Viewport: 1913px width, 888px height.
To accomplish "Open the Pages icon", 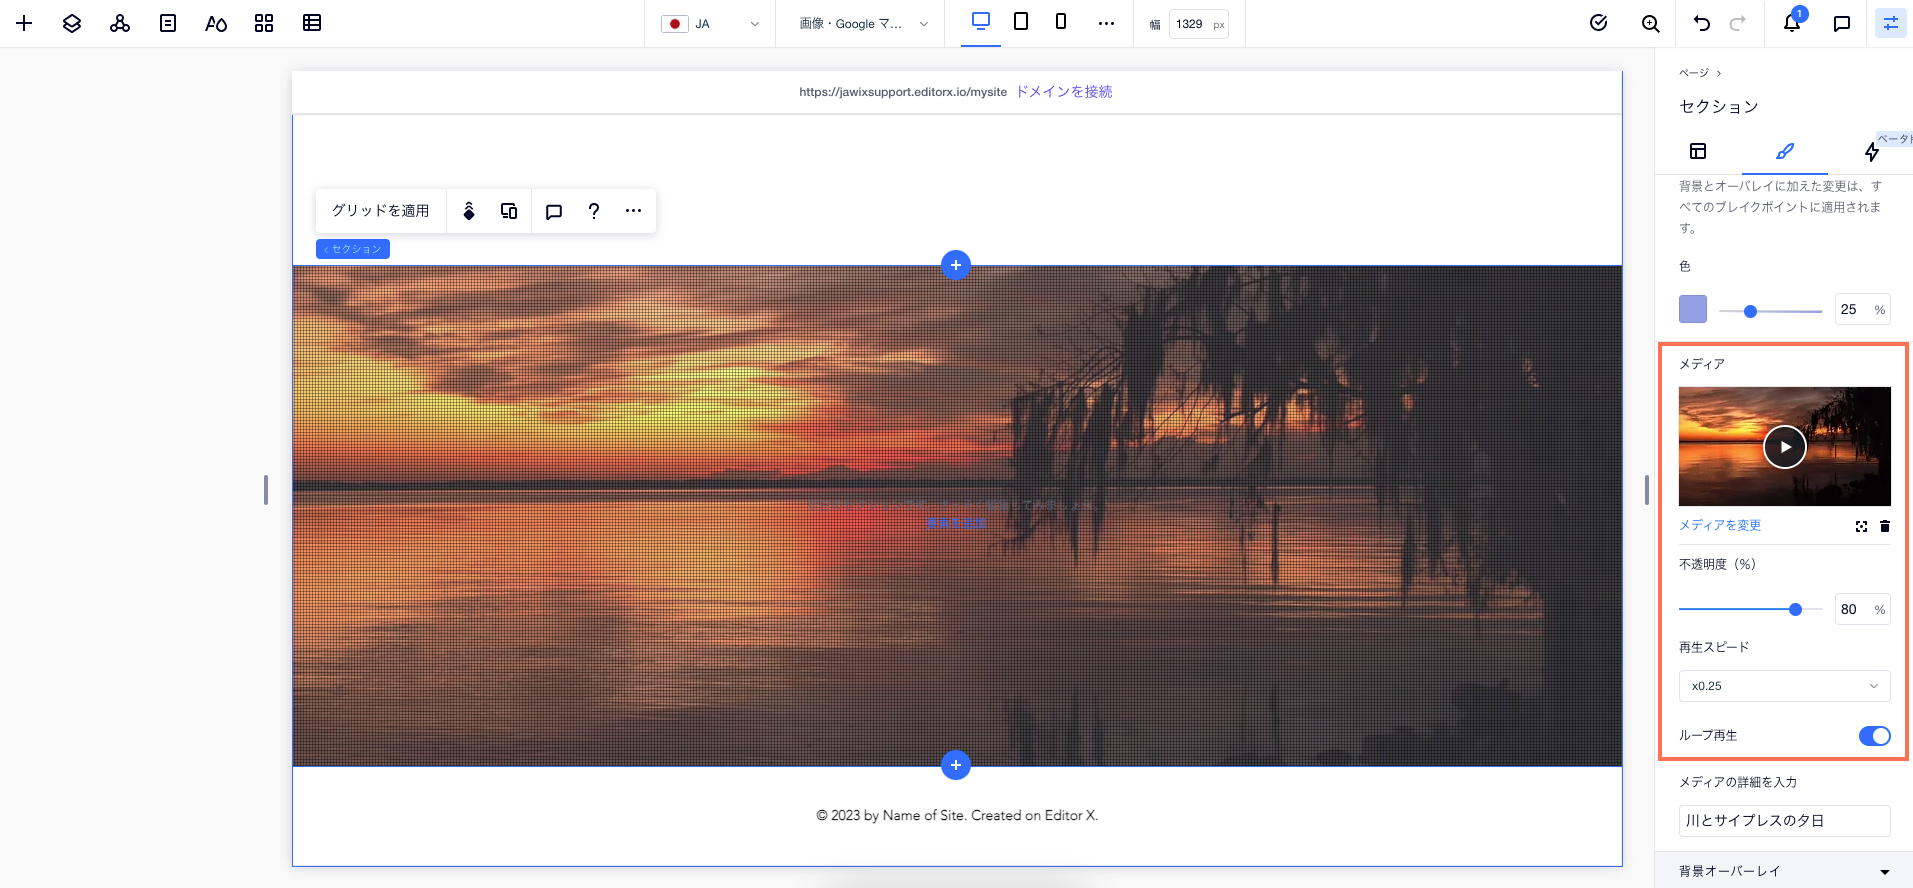I will [x=168, y=23].
